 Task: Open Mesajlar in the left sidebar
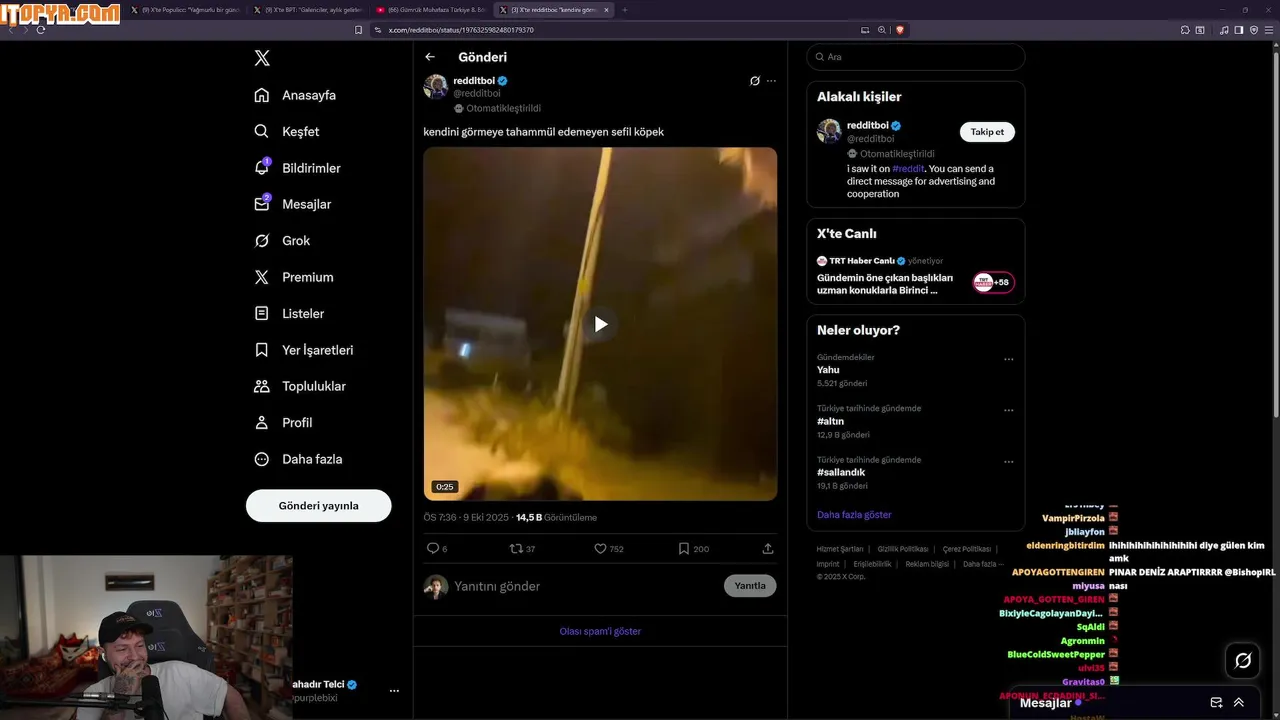(x=292, y=204)
